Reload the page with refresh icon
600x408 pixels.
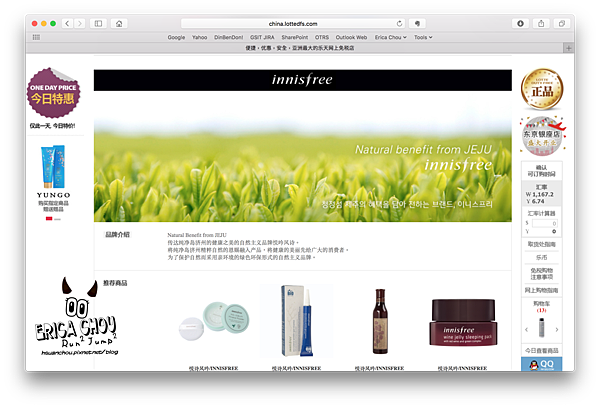pyautogui.click(x=399, y=24)
